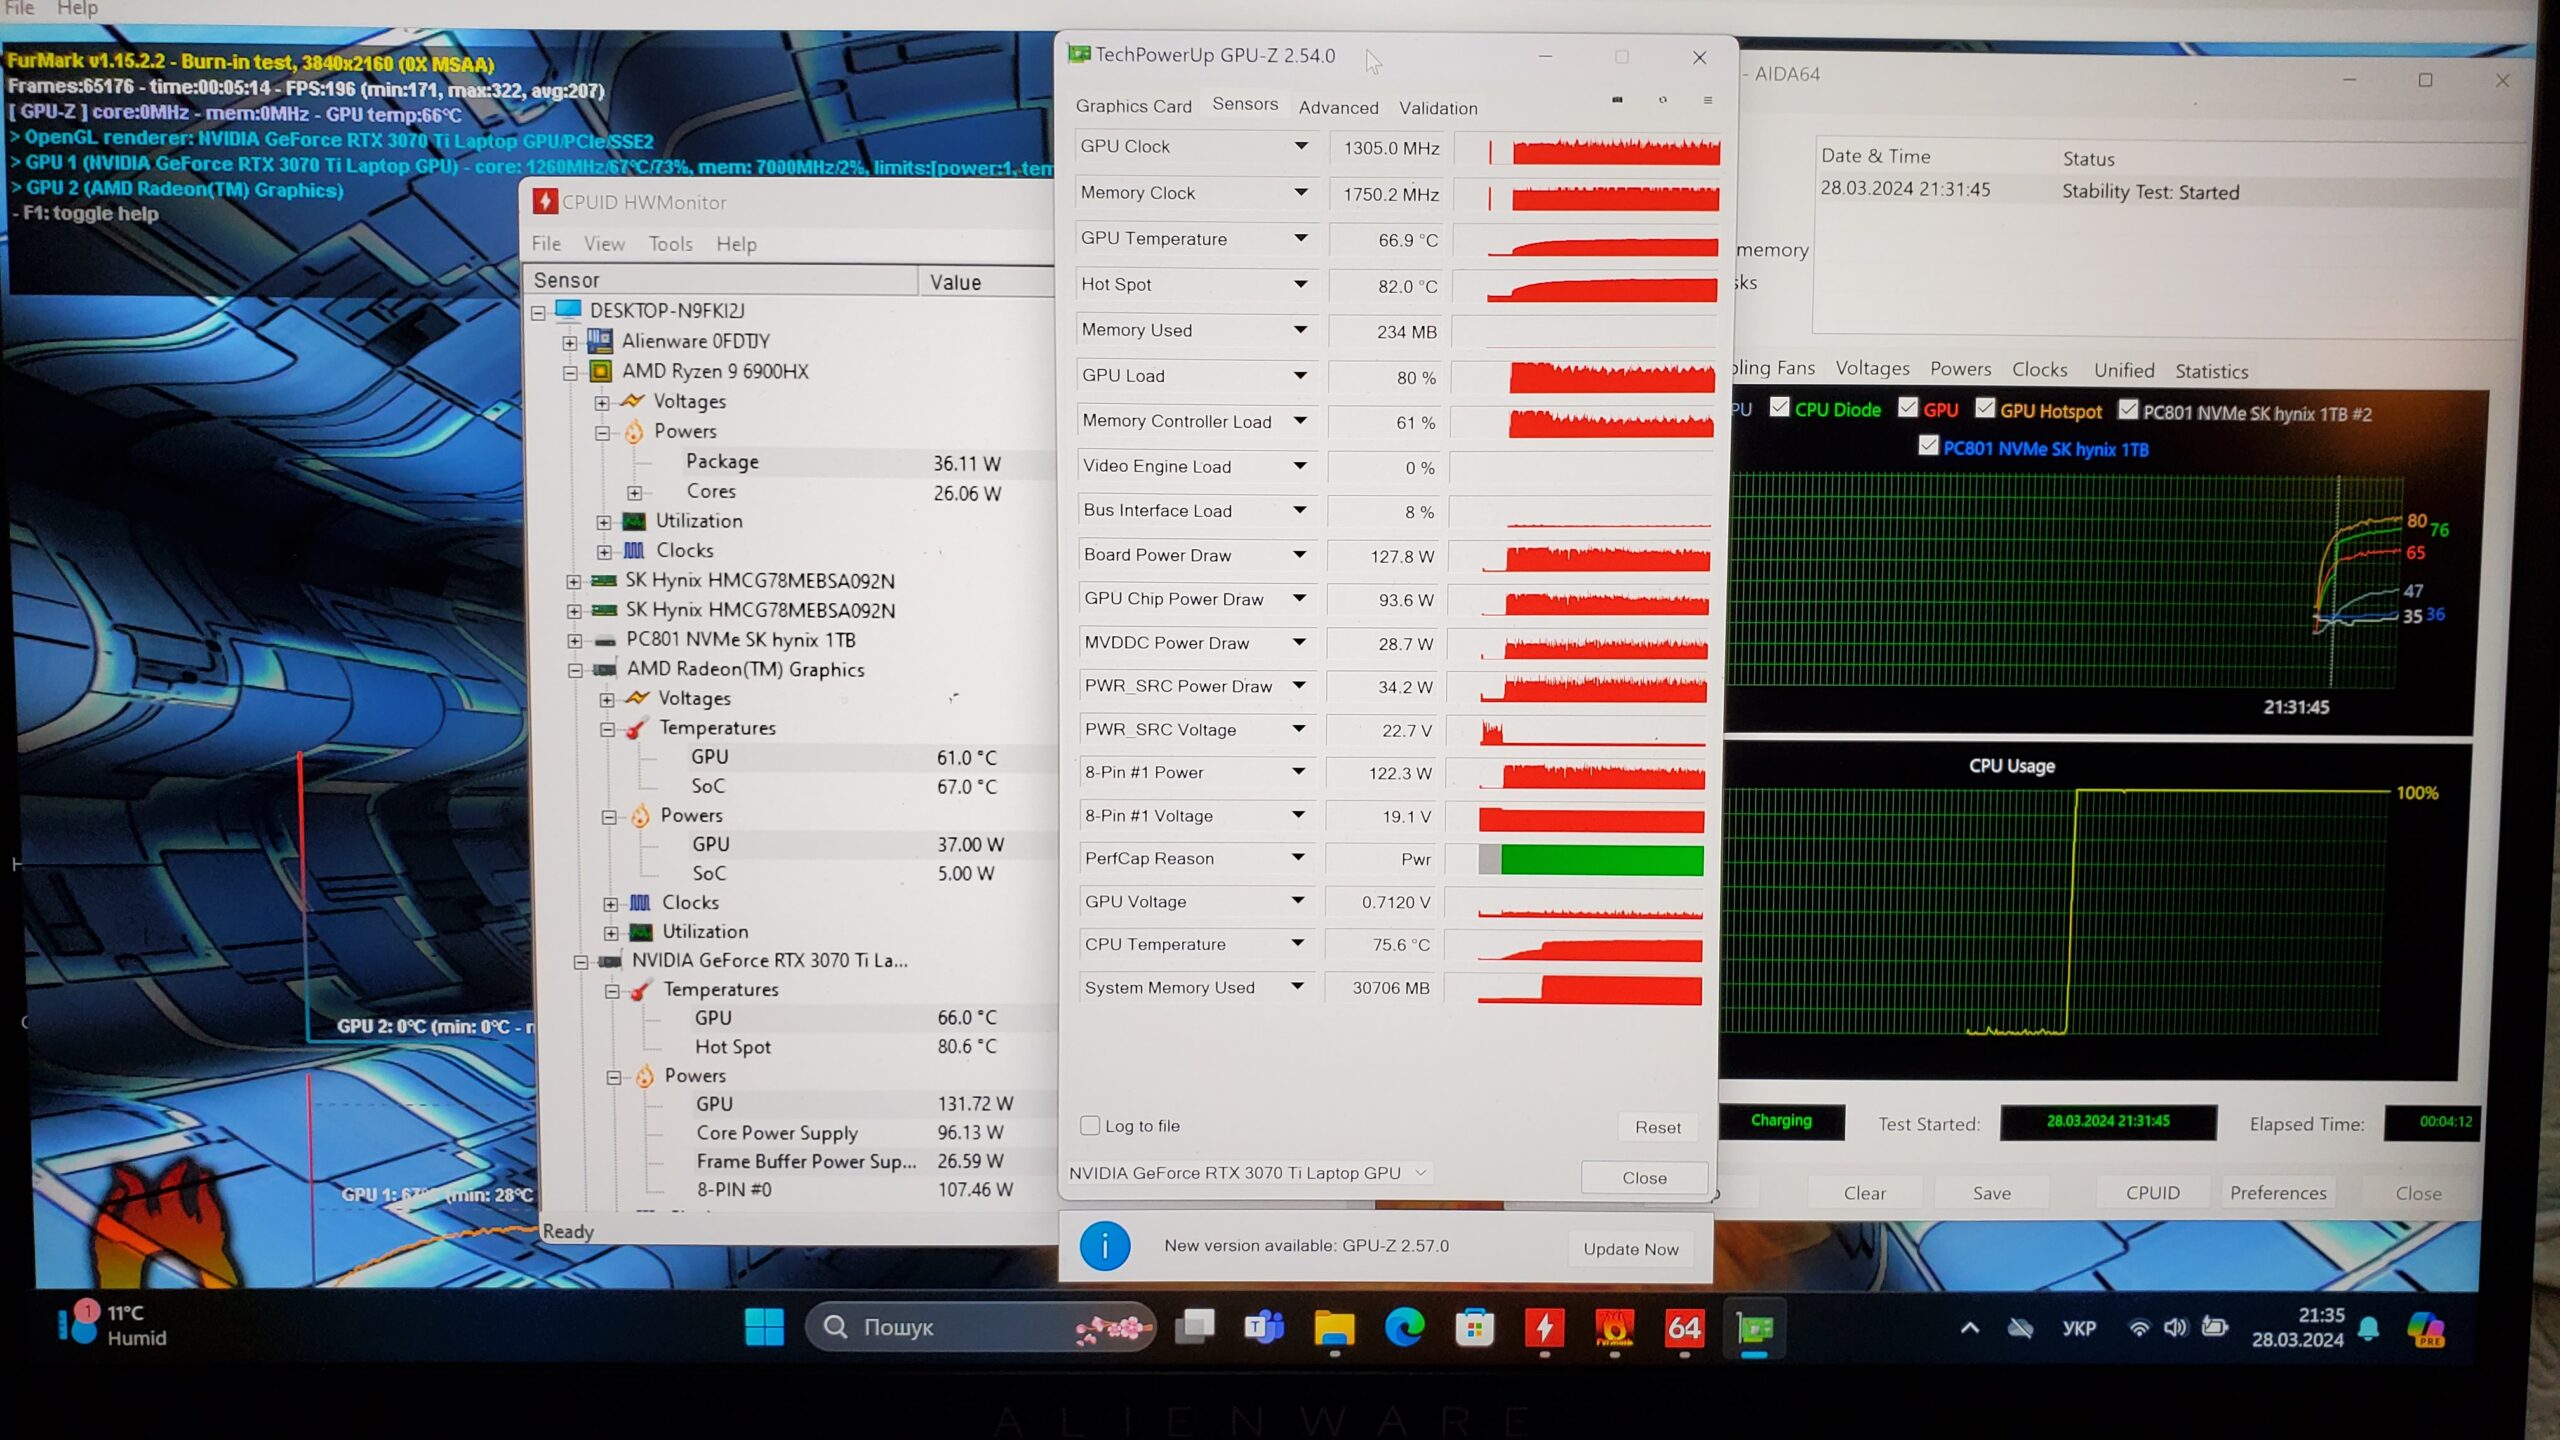The height and width of the screenshot is (1440, 2560).
Task: Open File Explorer from taskbar
Action: pos(1334,1328)
